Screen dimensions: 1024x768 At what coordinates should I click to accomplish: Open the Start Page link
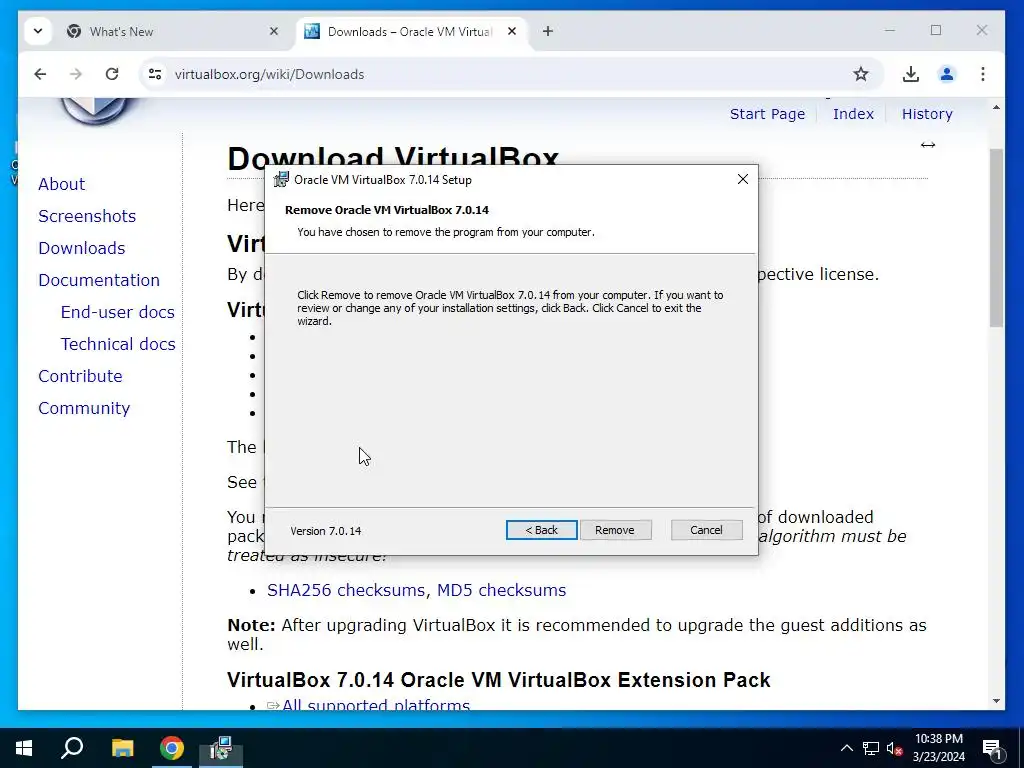pyautogui.click(x=767, y=114)
